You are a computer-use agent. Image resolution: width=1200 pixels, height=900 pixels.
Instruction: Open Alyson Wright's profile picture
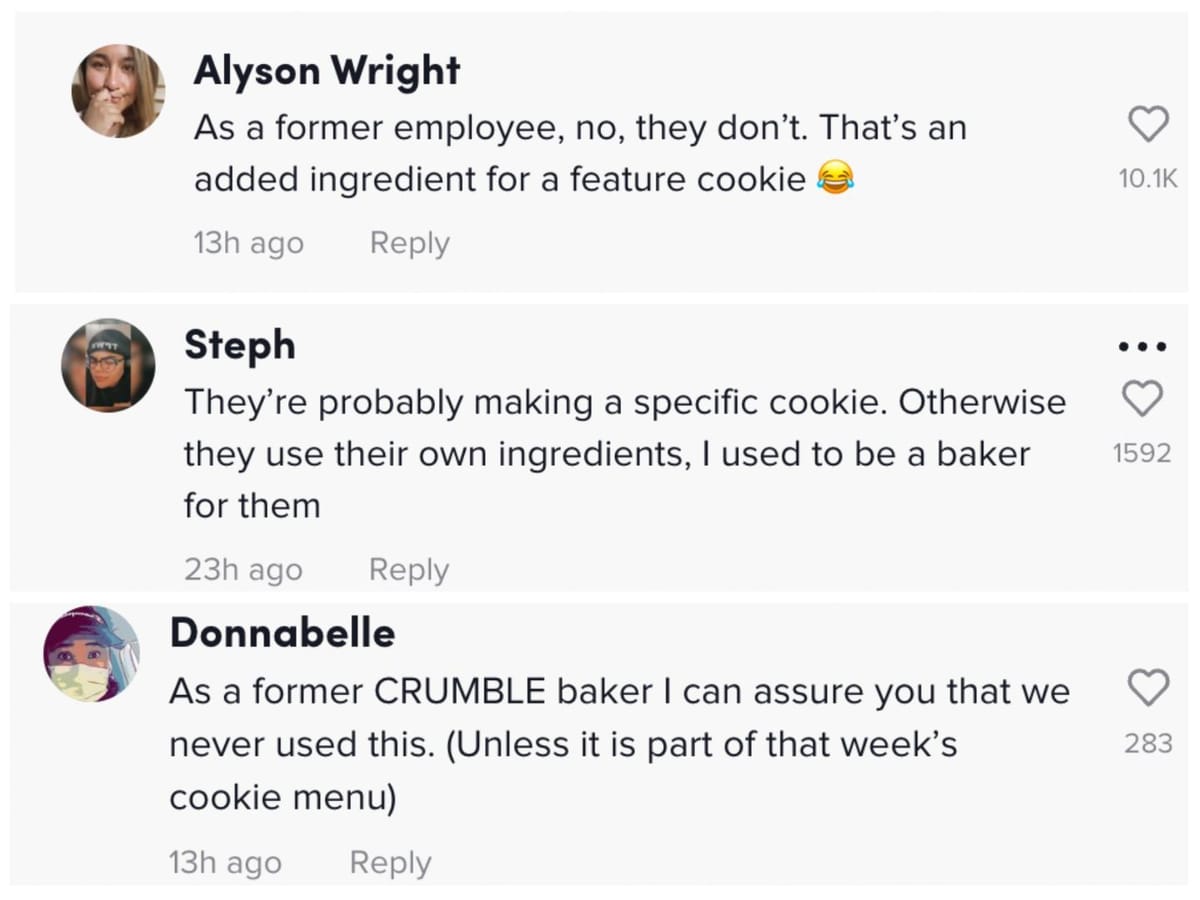117,91
